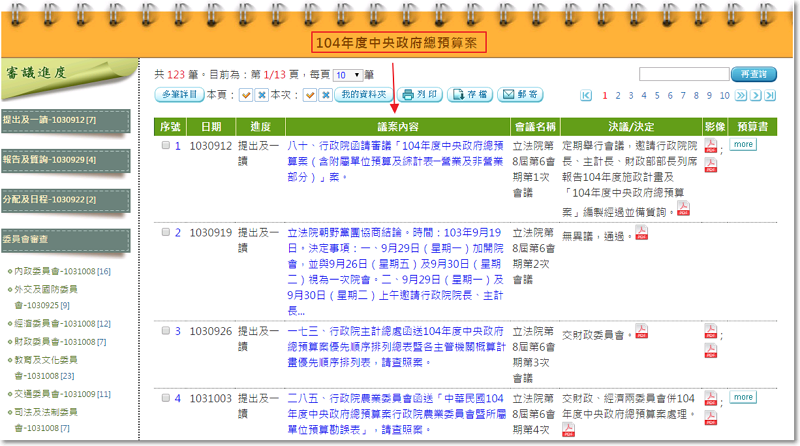Tick the checkbox for row 3

pyautogui.click(x=166, y=330)
